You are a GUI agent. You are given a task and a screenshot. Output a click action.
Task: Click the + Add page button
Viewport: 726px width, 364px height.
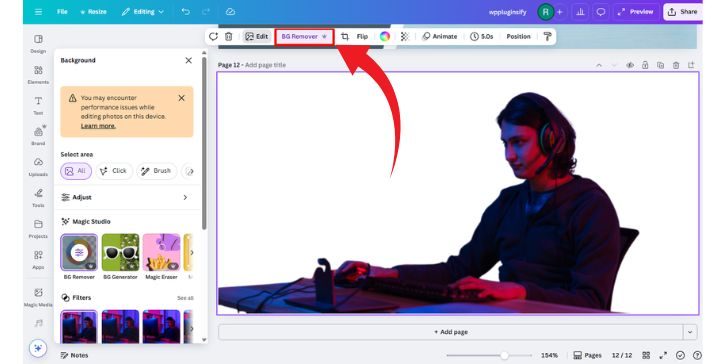click(451, 332)
